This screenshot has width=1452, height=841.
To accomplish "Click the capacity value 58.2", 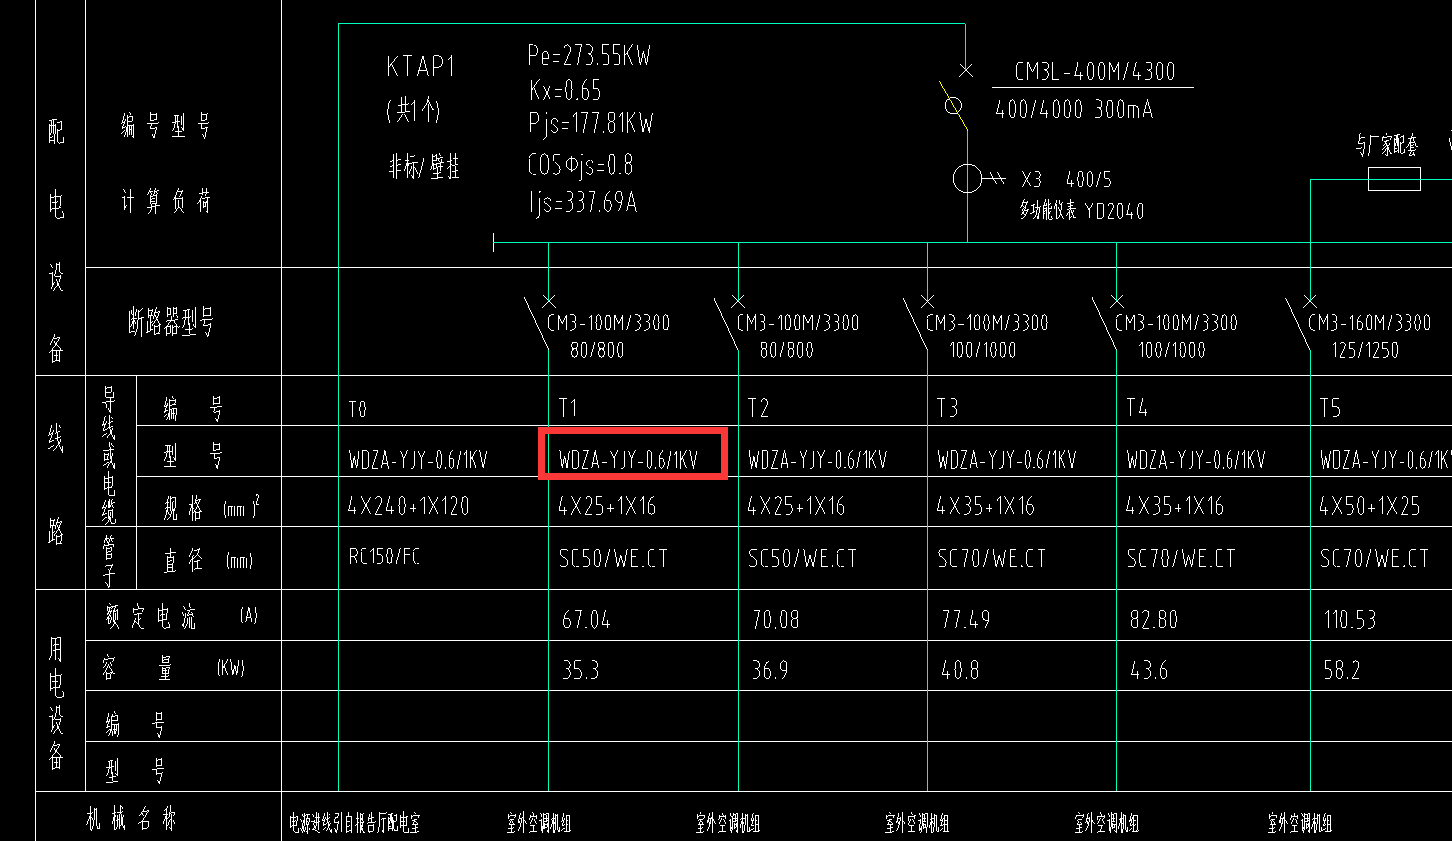I will pos(1342,670).
